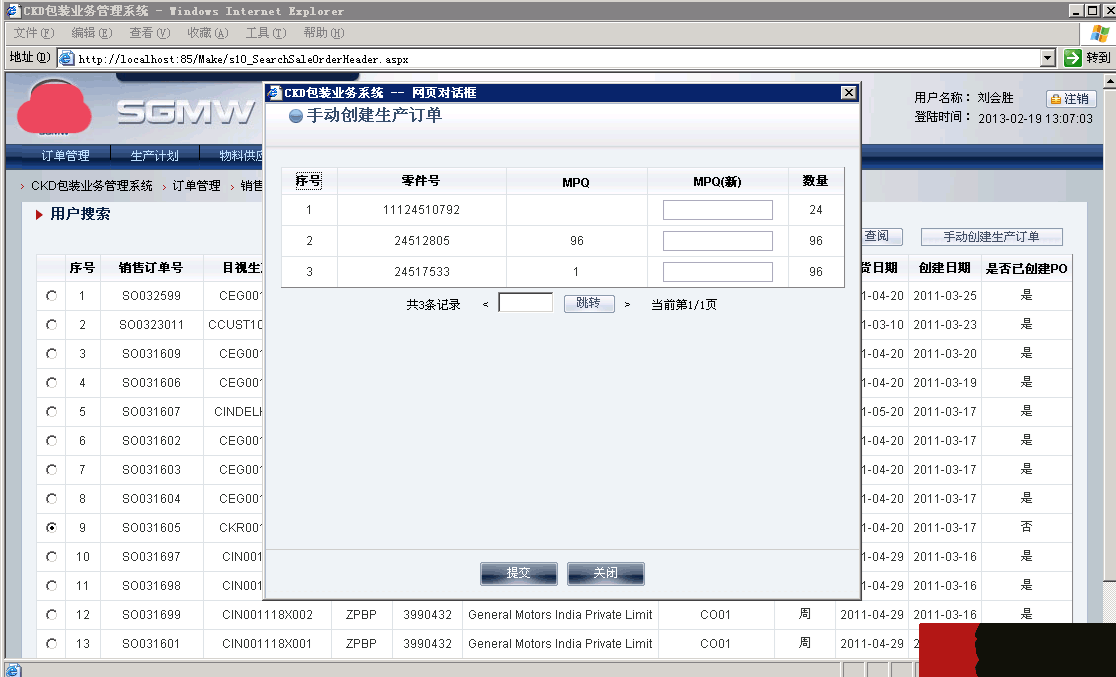Click the Windows flag logo
The image size is (1116, 677).
[x=1099, y=33]
